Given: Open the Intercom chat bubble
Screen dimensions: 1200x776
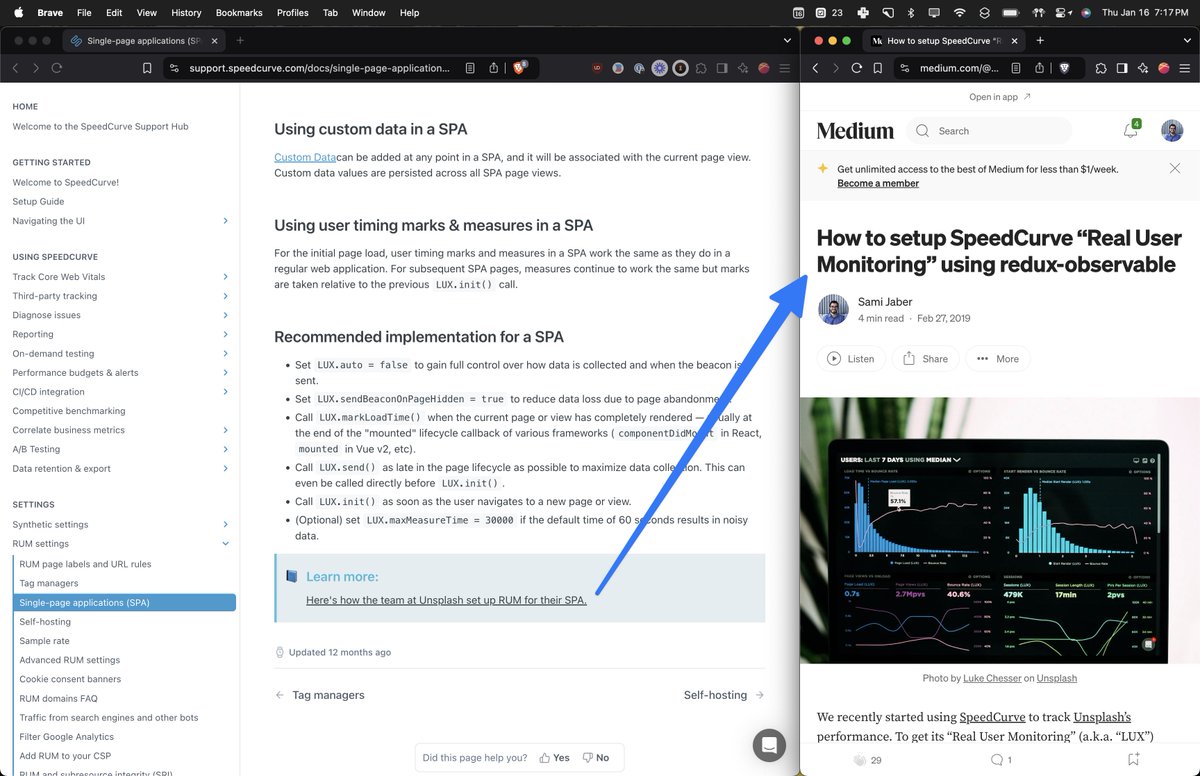Looking at the screenshot, I should 769,745.
